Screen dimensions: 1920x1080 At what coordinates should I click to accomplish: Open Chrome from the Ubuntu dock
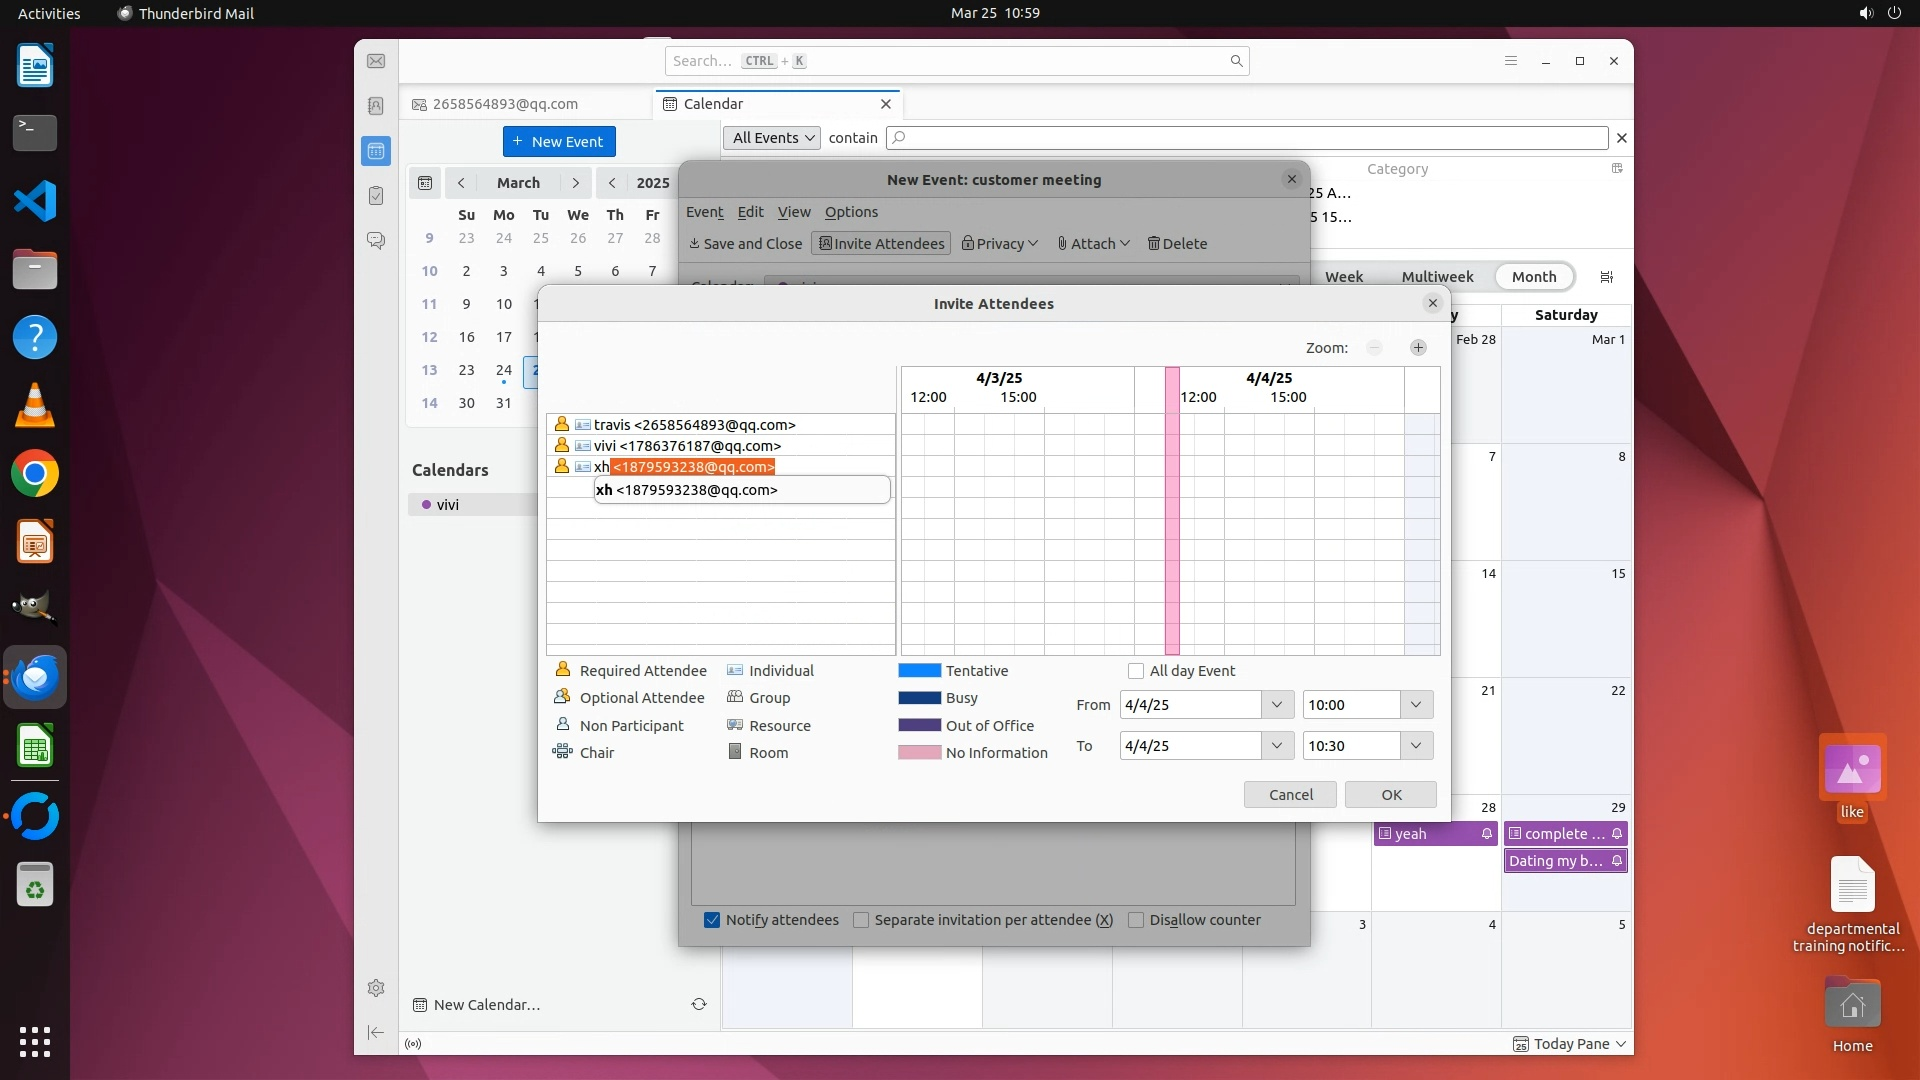[35, 474]
